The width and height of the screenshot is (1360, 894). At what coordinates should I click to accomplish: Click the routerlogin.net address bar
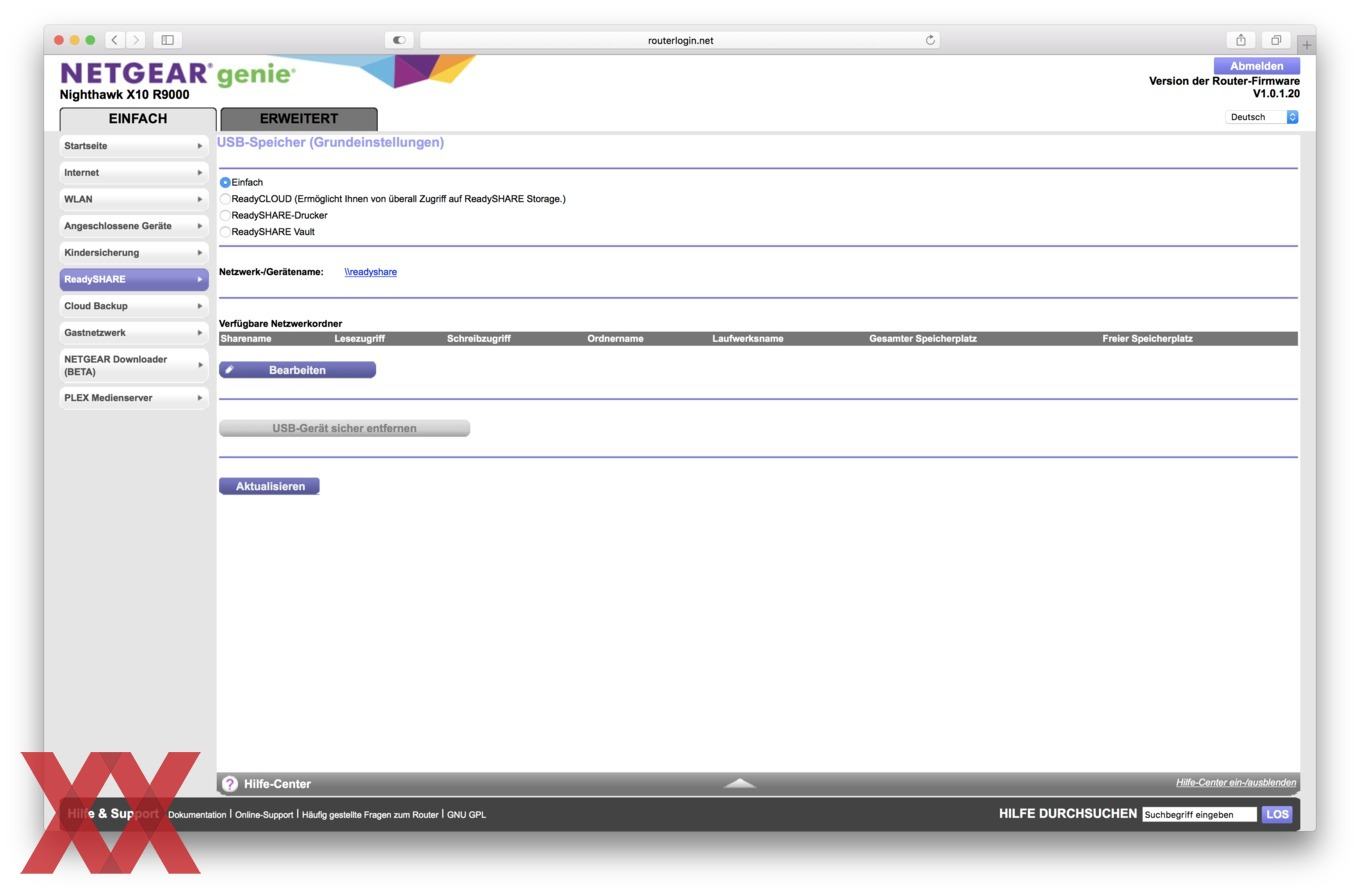click(x=680, y=40)
